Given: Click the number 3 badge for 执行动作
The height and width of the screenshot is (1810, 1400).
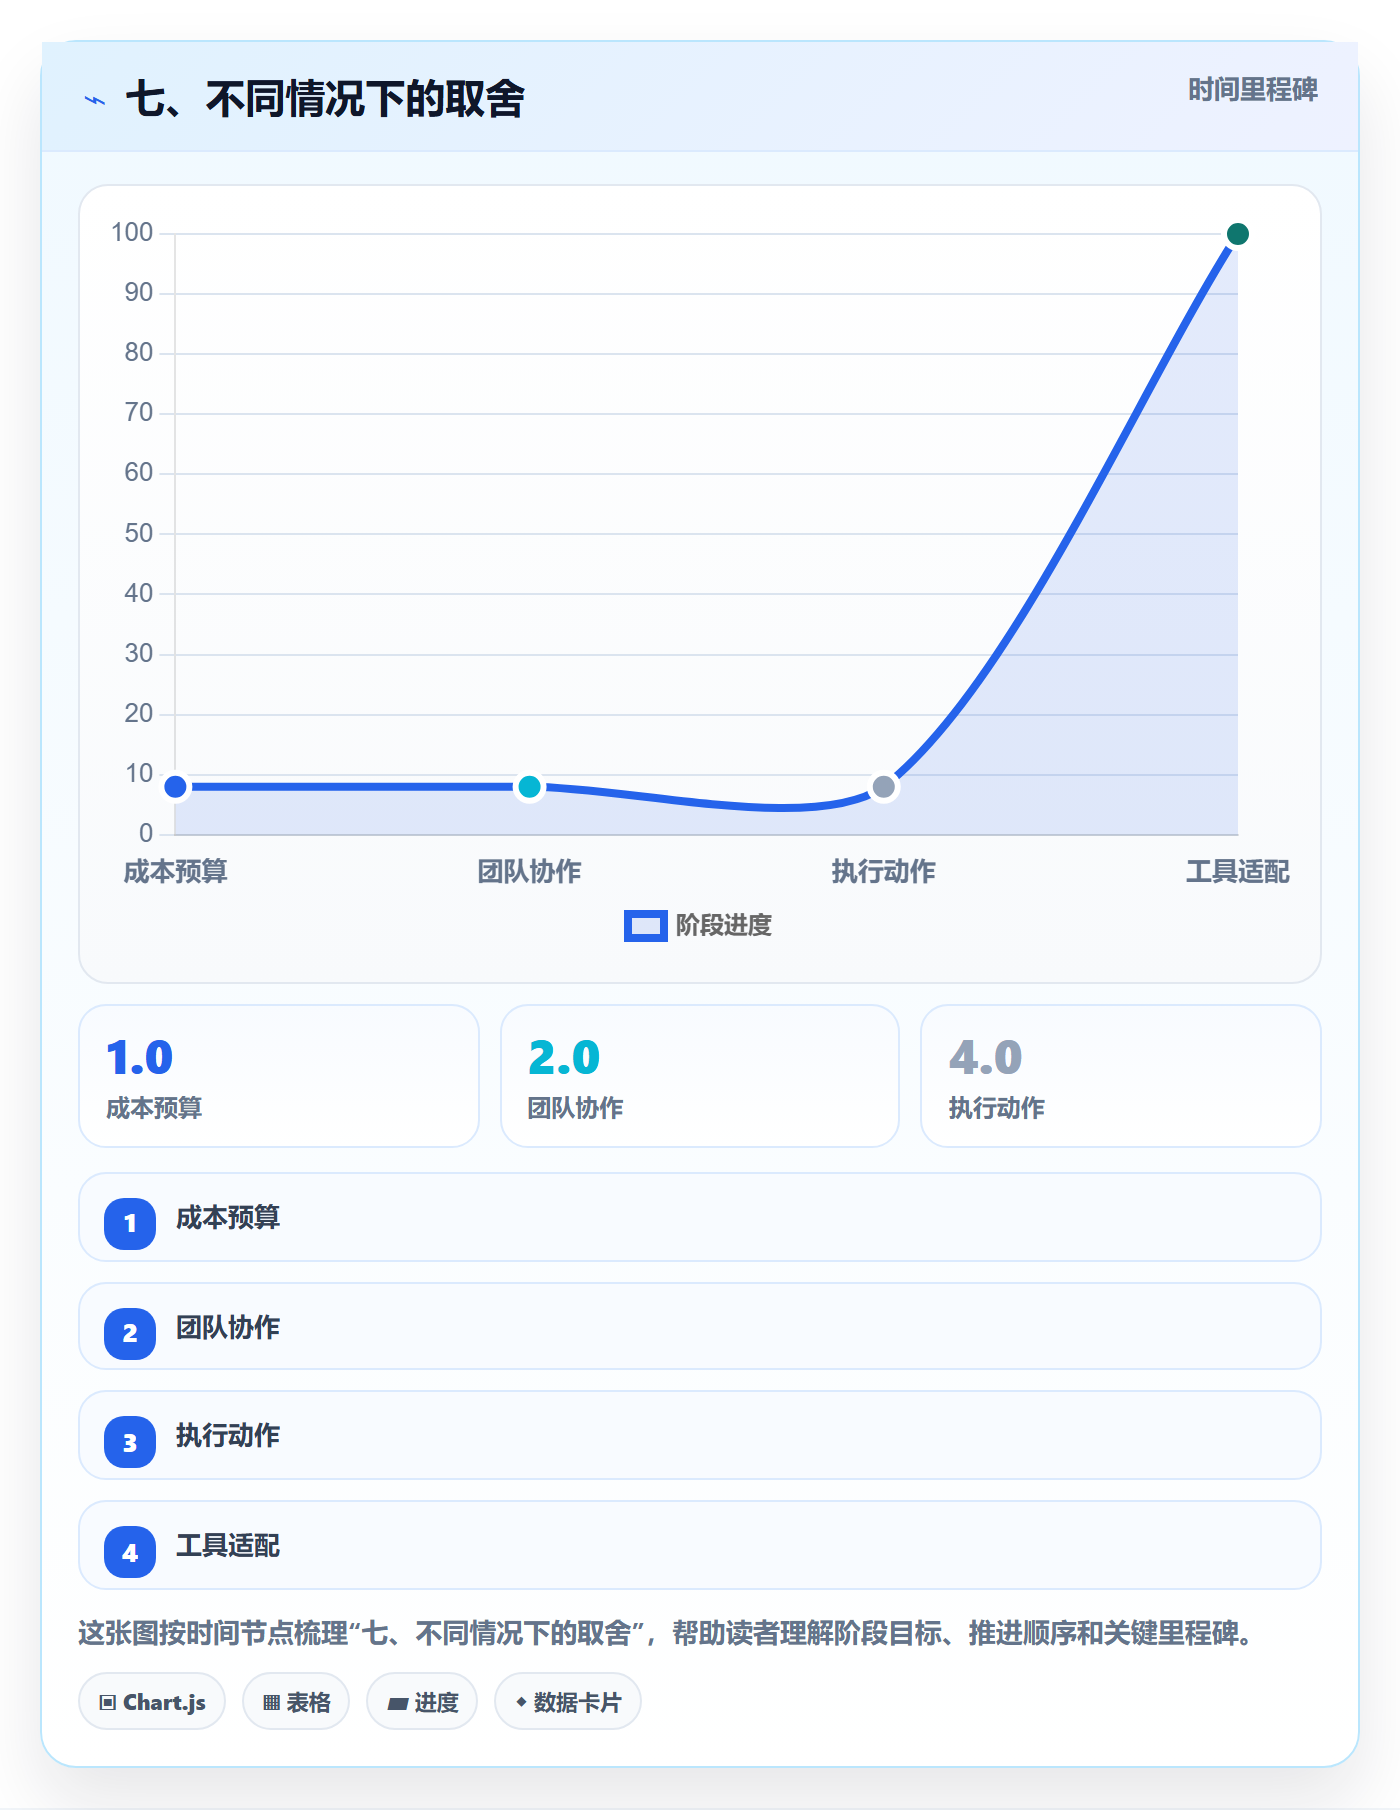Looking at the screenshot, I should tap(130, 1442).
